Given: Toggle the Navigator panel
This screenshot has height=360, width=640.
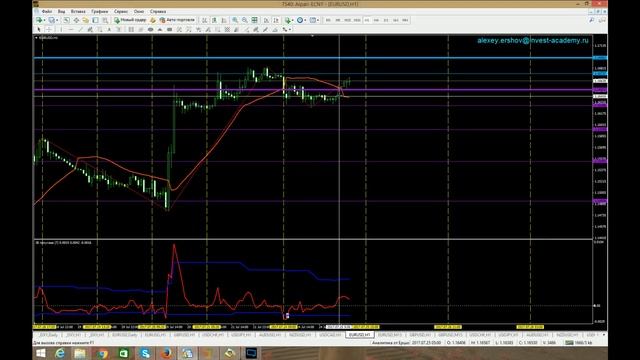Looking at the screenshot, I should point(85,20).
